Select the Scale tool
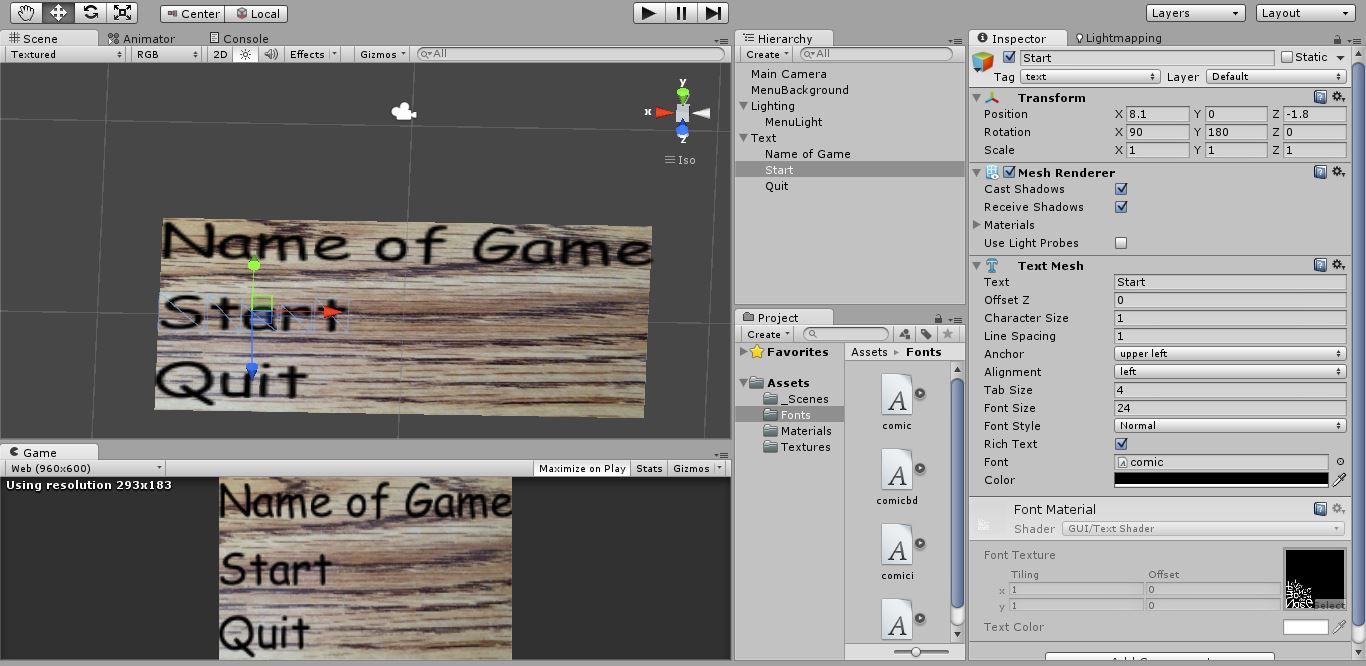1366x666 pixels. [124, 12]
